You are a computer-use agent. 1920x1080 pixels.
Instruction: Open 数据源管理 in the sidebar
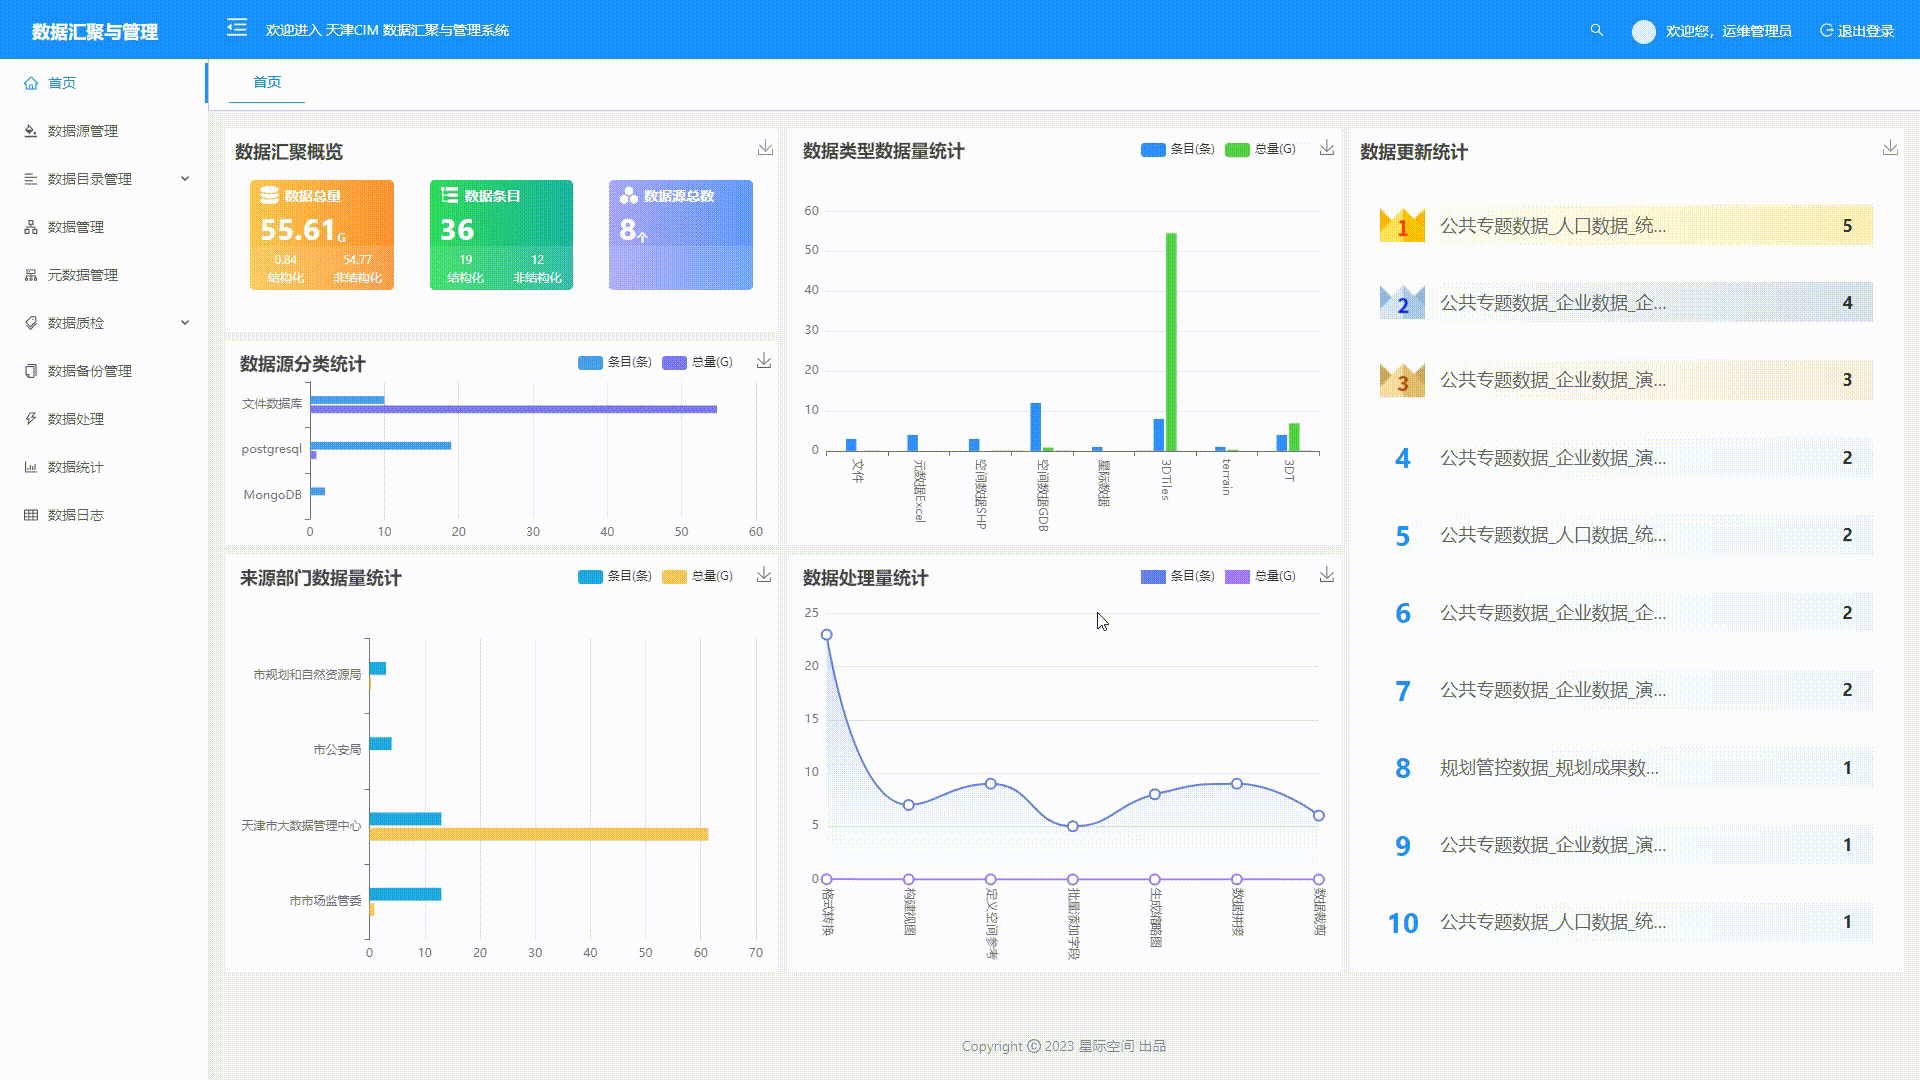tap(83, 131)
